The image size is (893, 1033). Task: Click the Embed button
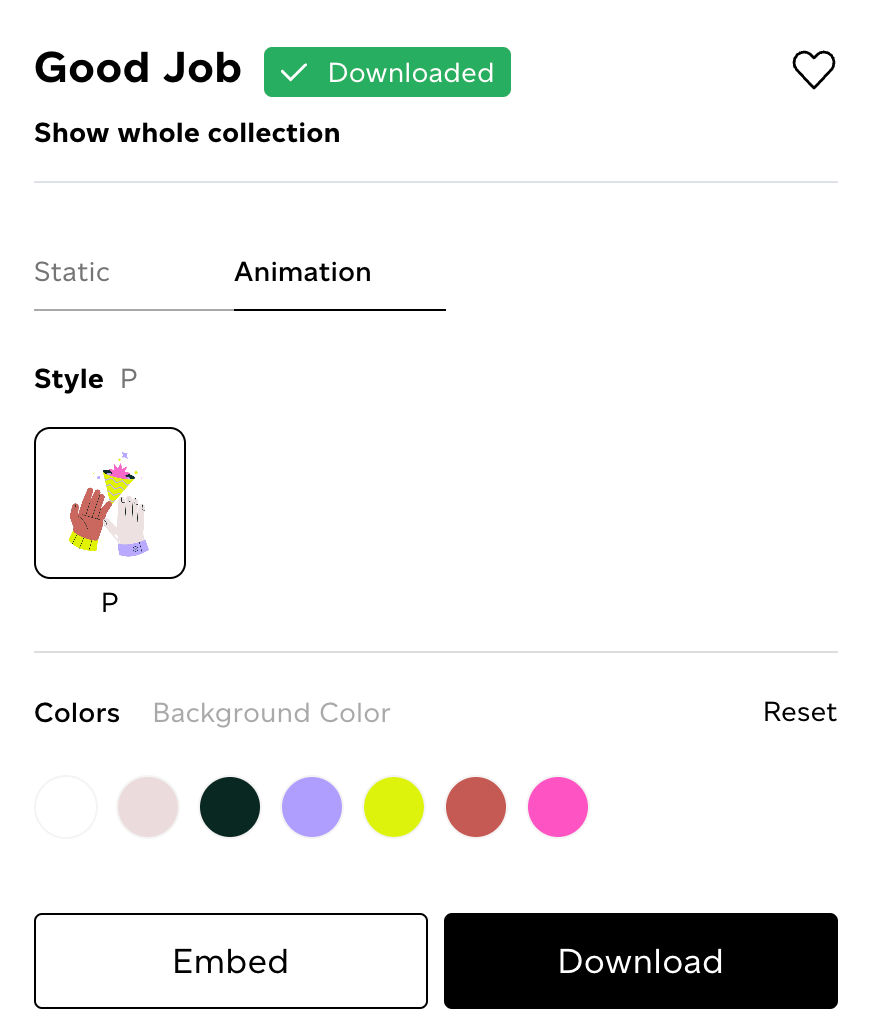(x=230, y=961)
